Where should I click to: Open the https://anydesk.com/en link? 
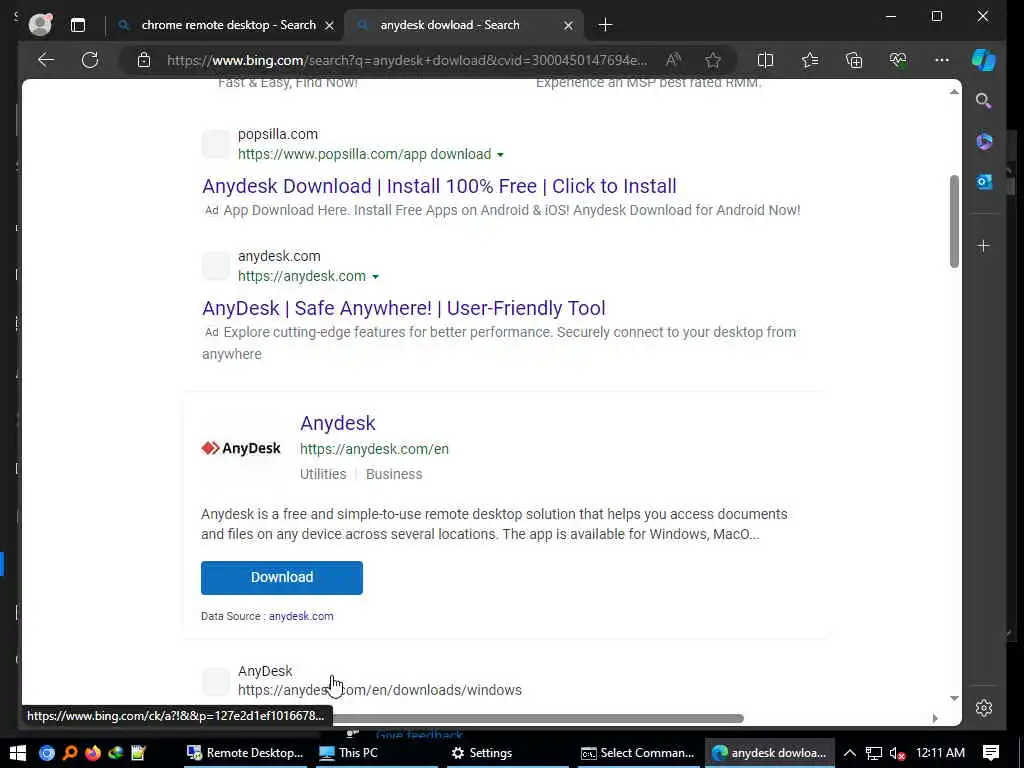[374, 449]
